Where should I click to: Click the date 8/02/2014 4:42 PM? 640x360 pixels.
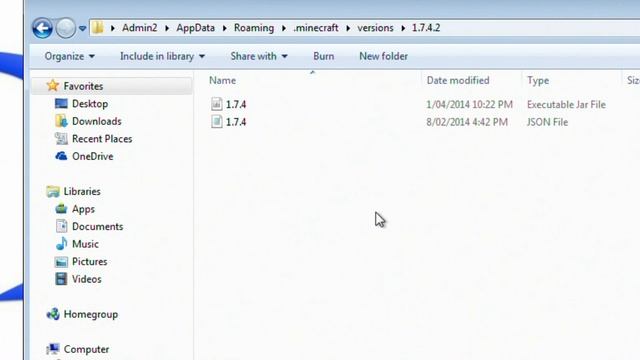pyautogui.click(x=467, y=122)
